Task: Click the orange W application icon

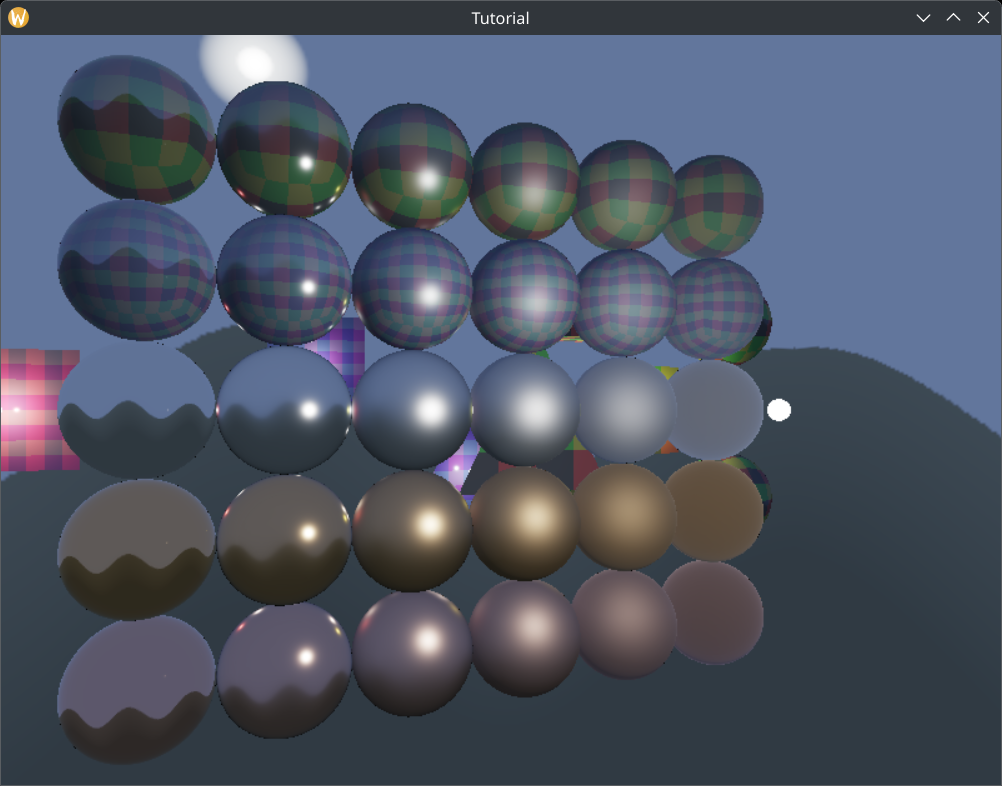Action: pos(17,17)
